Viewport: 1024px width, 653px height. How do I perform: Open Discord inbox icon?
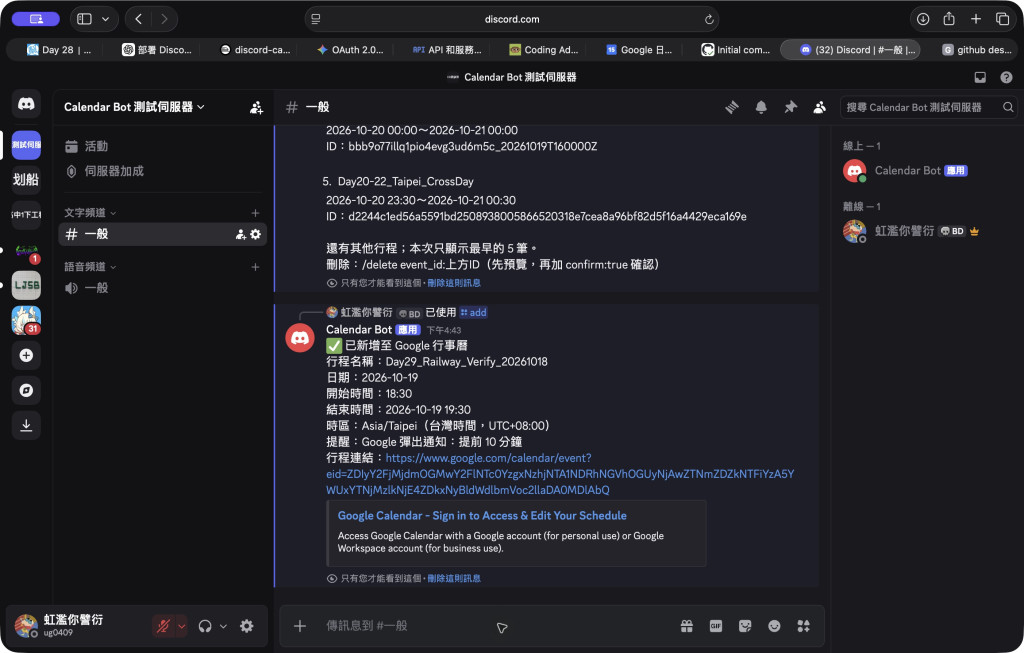(980, 77)
